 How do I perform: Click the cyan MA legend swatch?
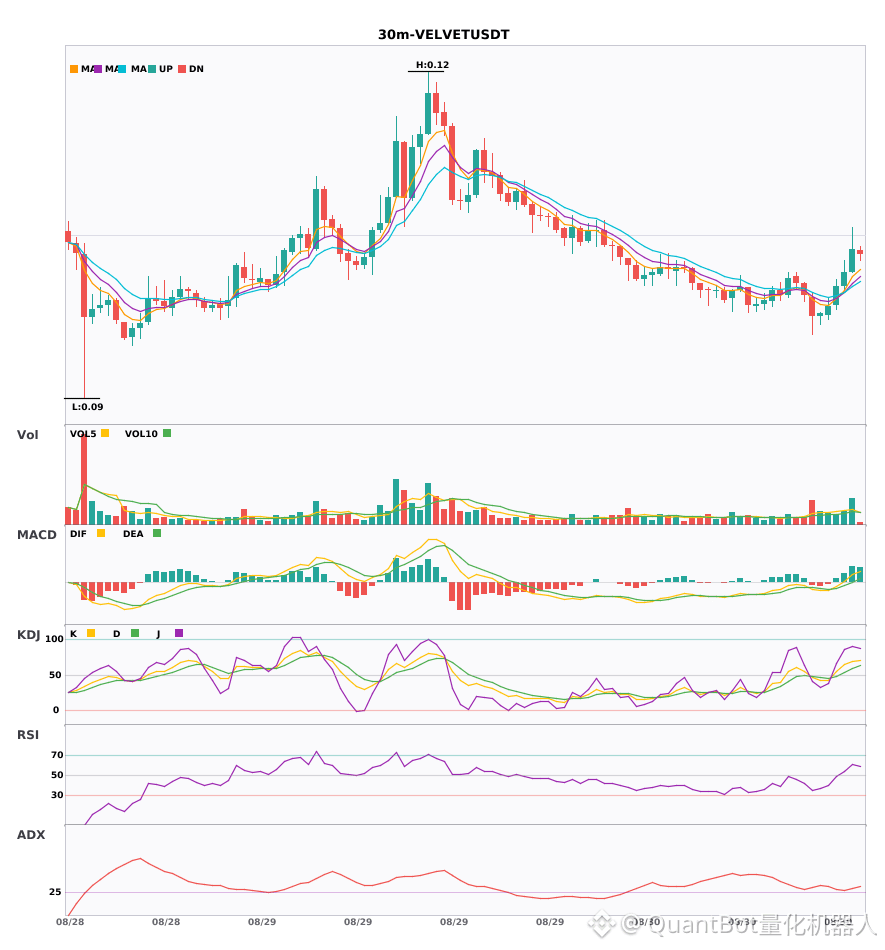[x=122, y=69]
